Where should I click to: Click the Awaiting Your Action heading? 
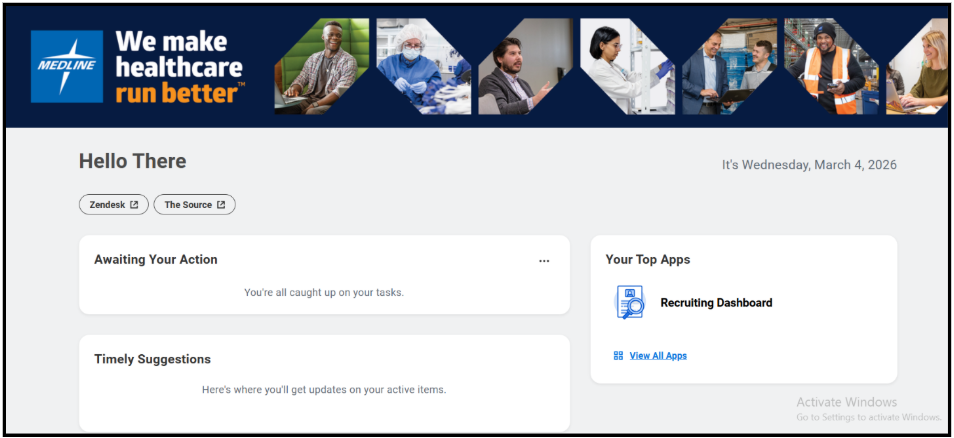click(156, 260)
